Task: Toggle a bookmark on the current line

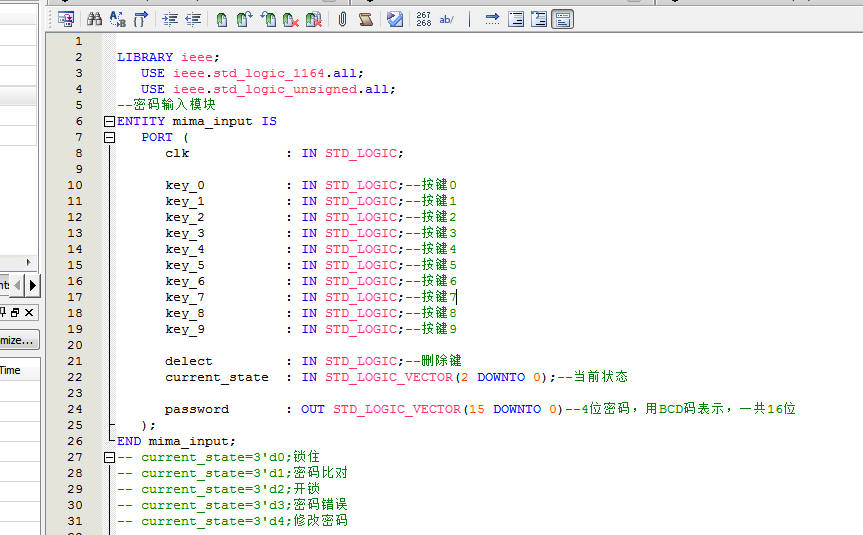Action: point(221,20)
